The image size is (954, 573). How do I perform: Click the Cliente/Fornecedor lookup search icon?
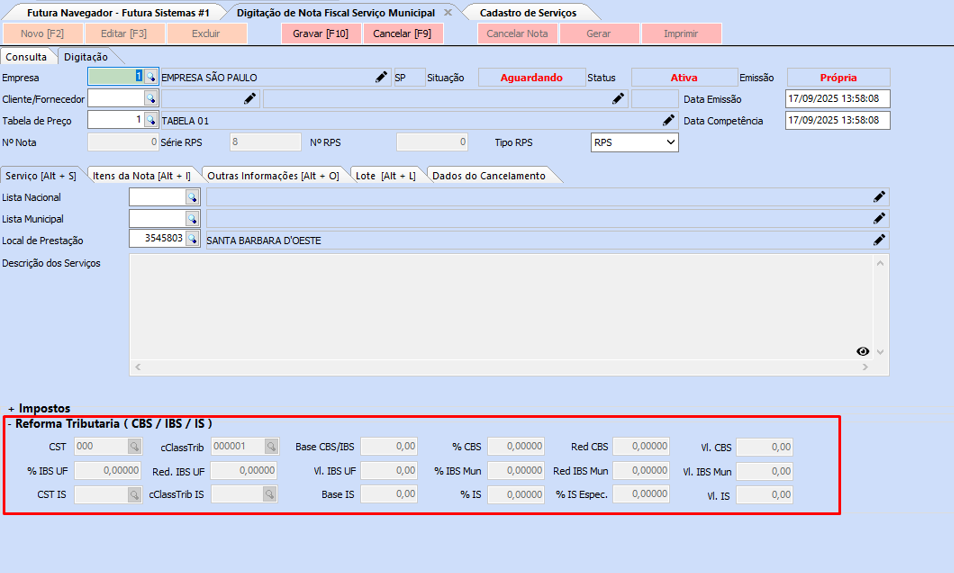(x=151, y=98)
